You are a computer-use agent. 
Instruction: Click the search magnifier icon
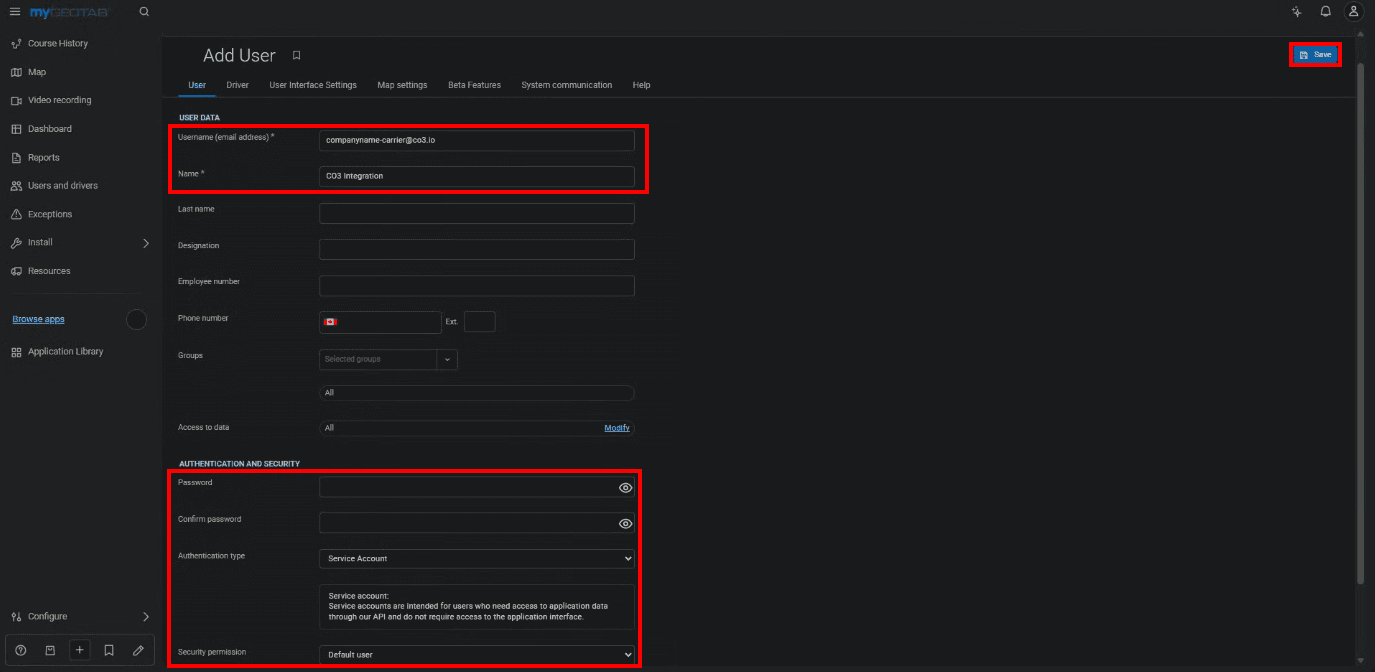[x=144, y=12]
